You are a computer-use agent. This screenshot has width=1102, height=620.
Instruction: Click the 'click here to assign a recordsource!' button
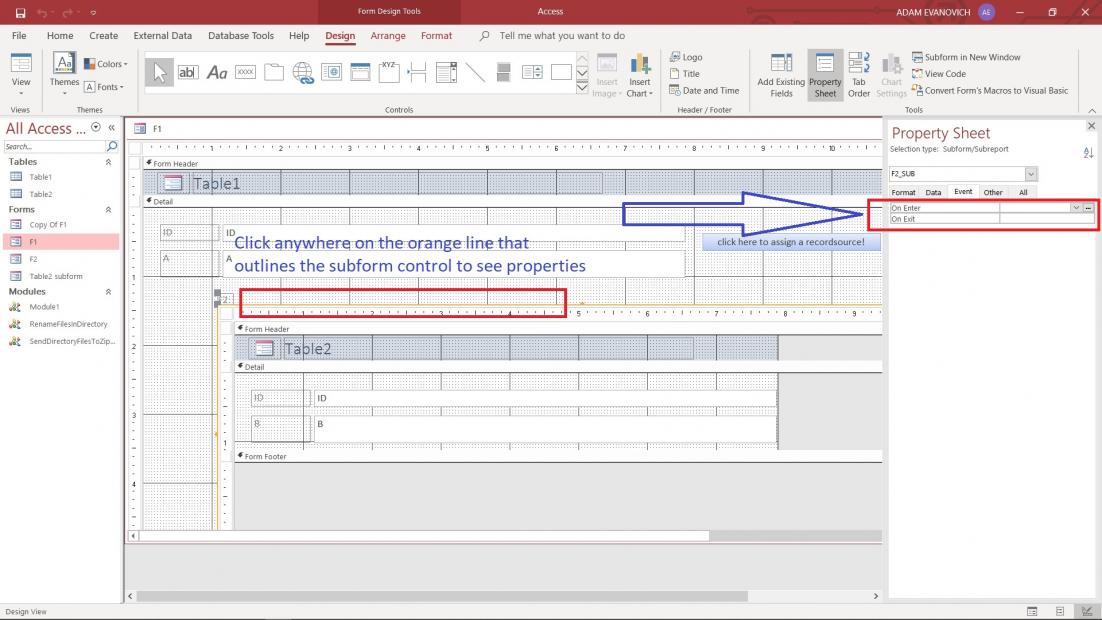pos(791,242)
